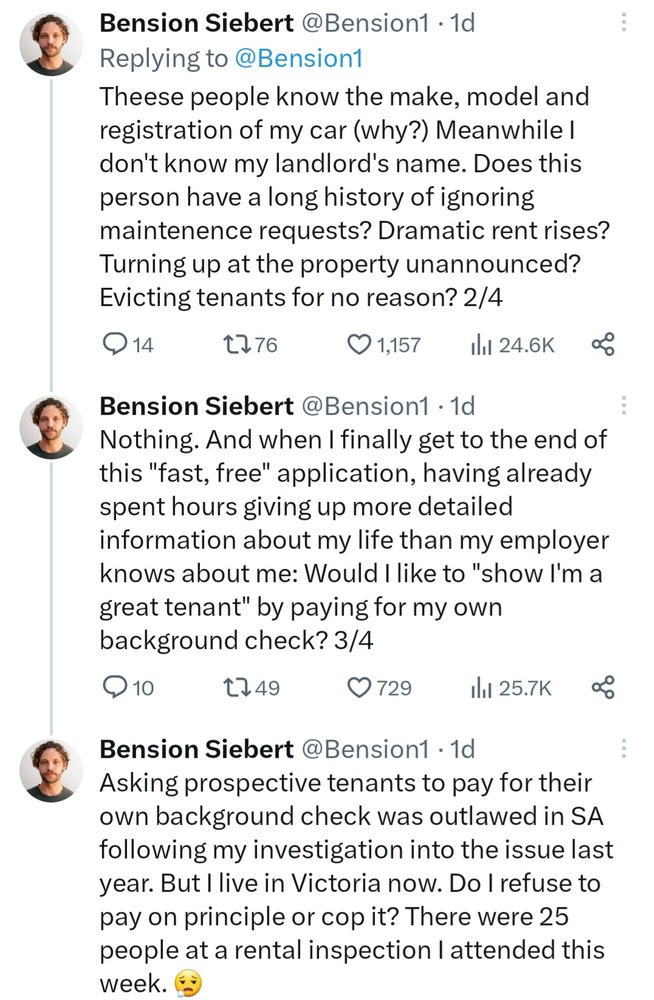Open more options menu on 3/4 tweet
The image size is (654, 1000).
pyautogui.click(x=625, y=406)
